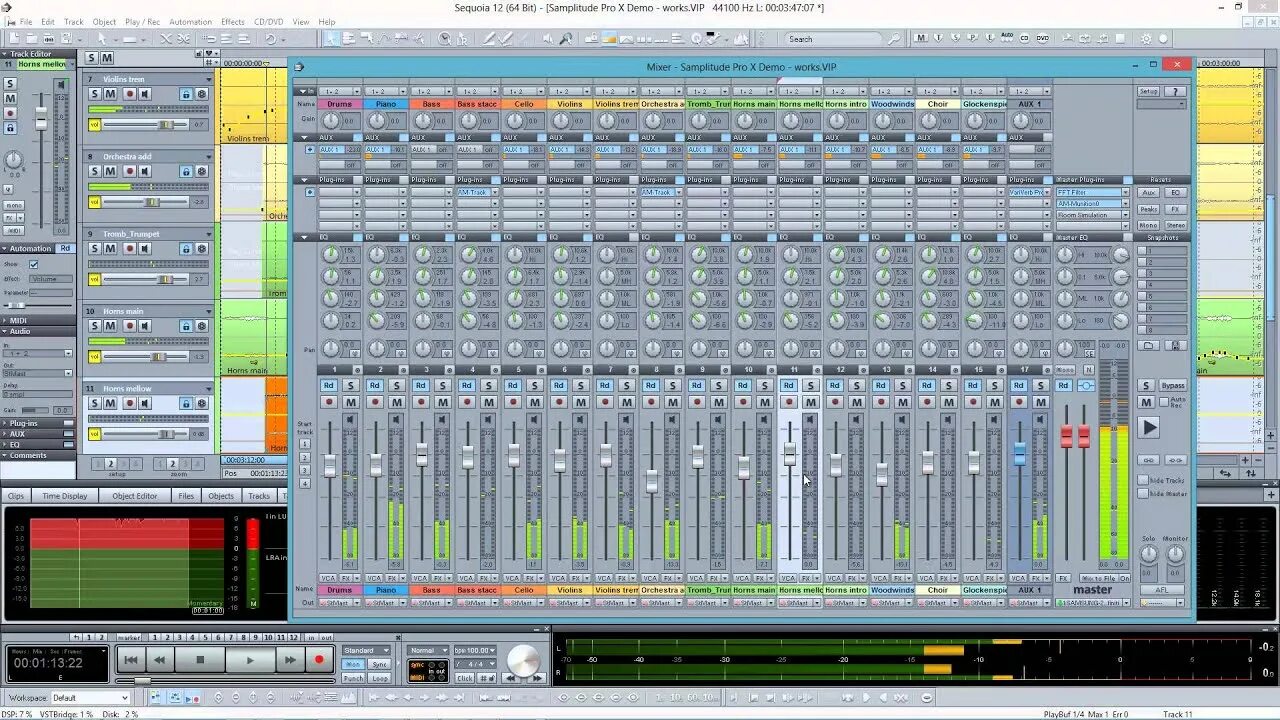
Task: Open the Automation menu
Action: click(190, 22)
